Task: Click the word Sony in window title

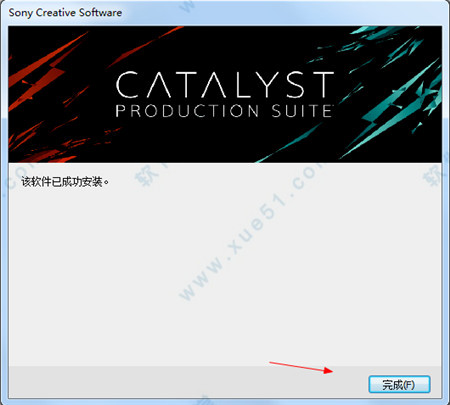Action: pos(20,13)
